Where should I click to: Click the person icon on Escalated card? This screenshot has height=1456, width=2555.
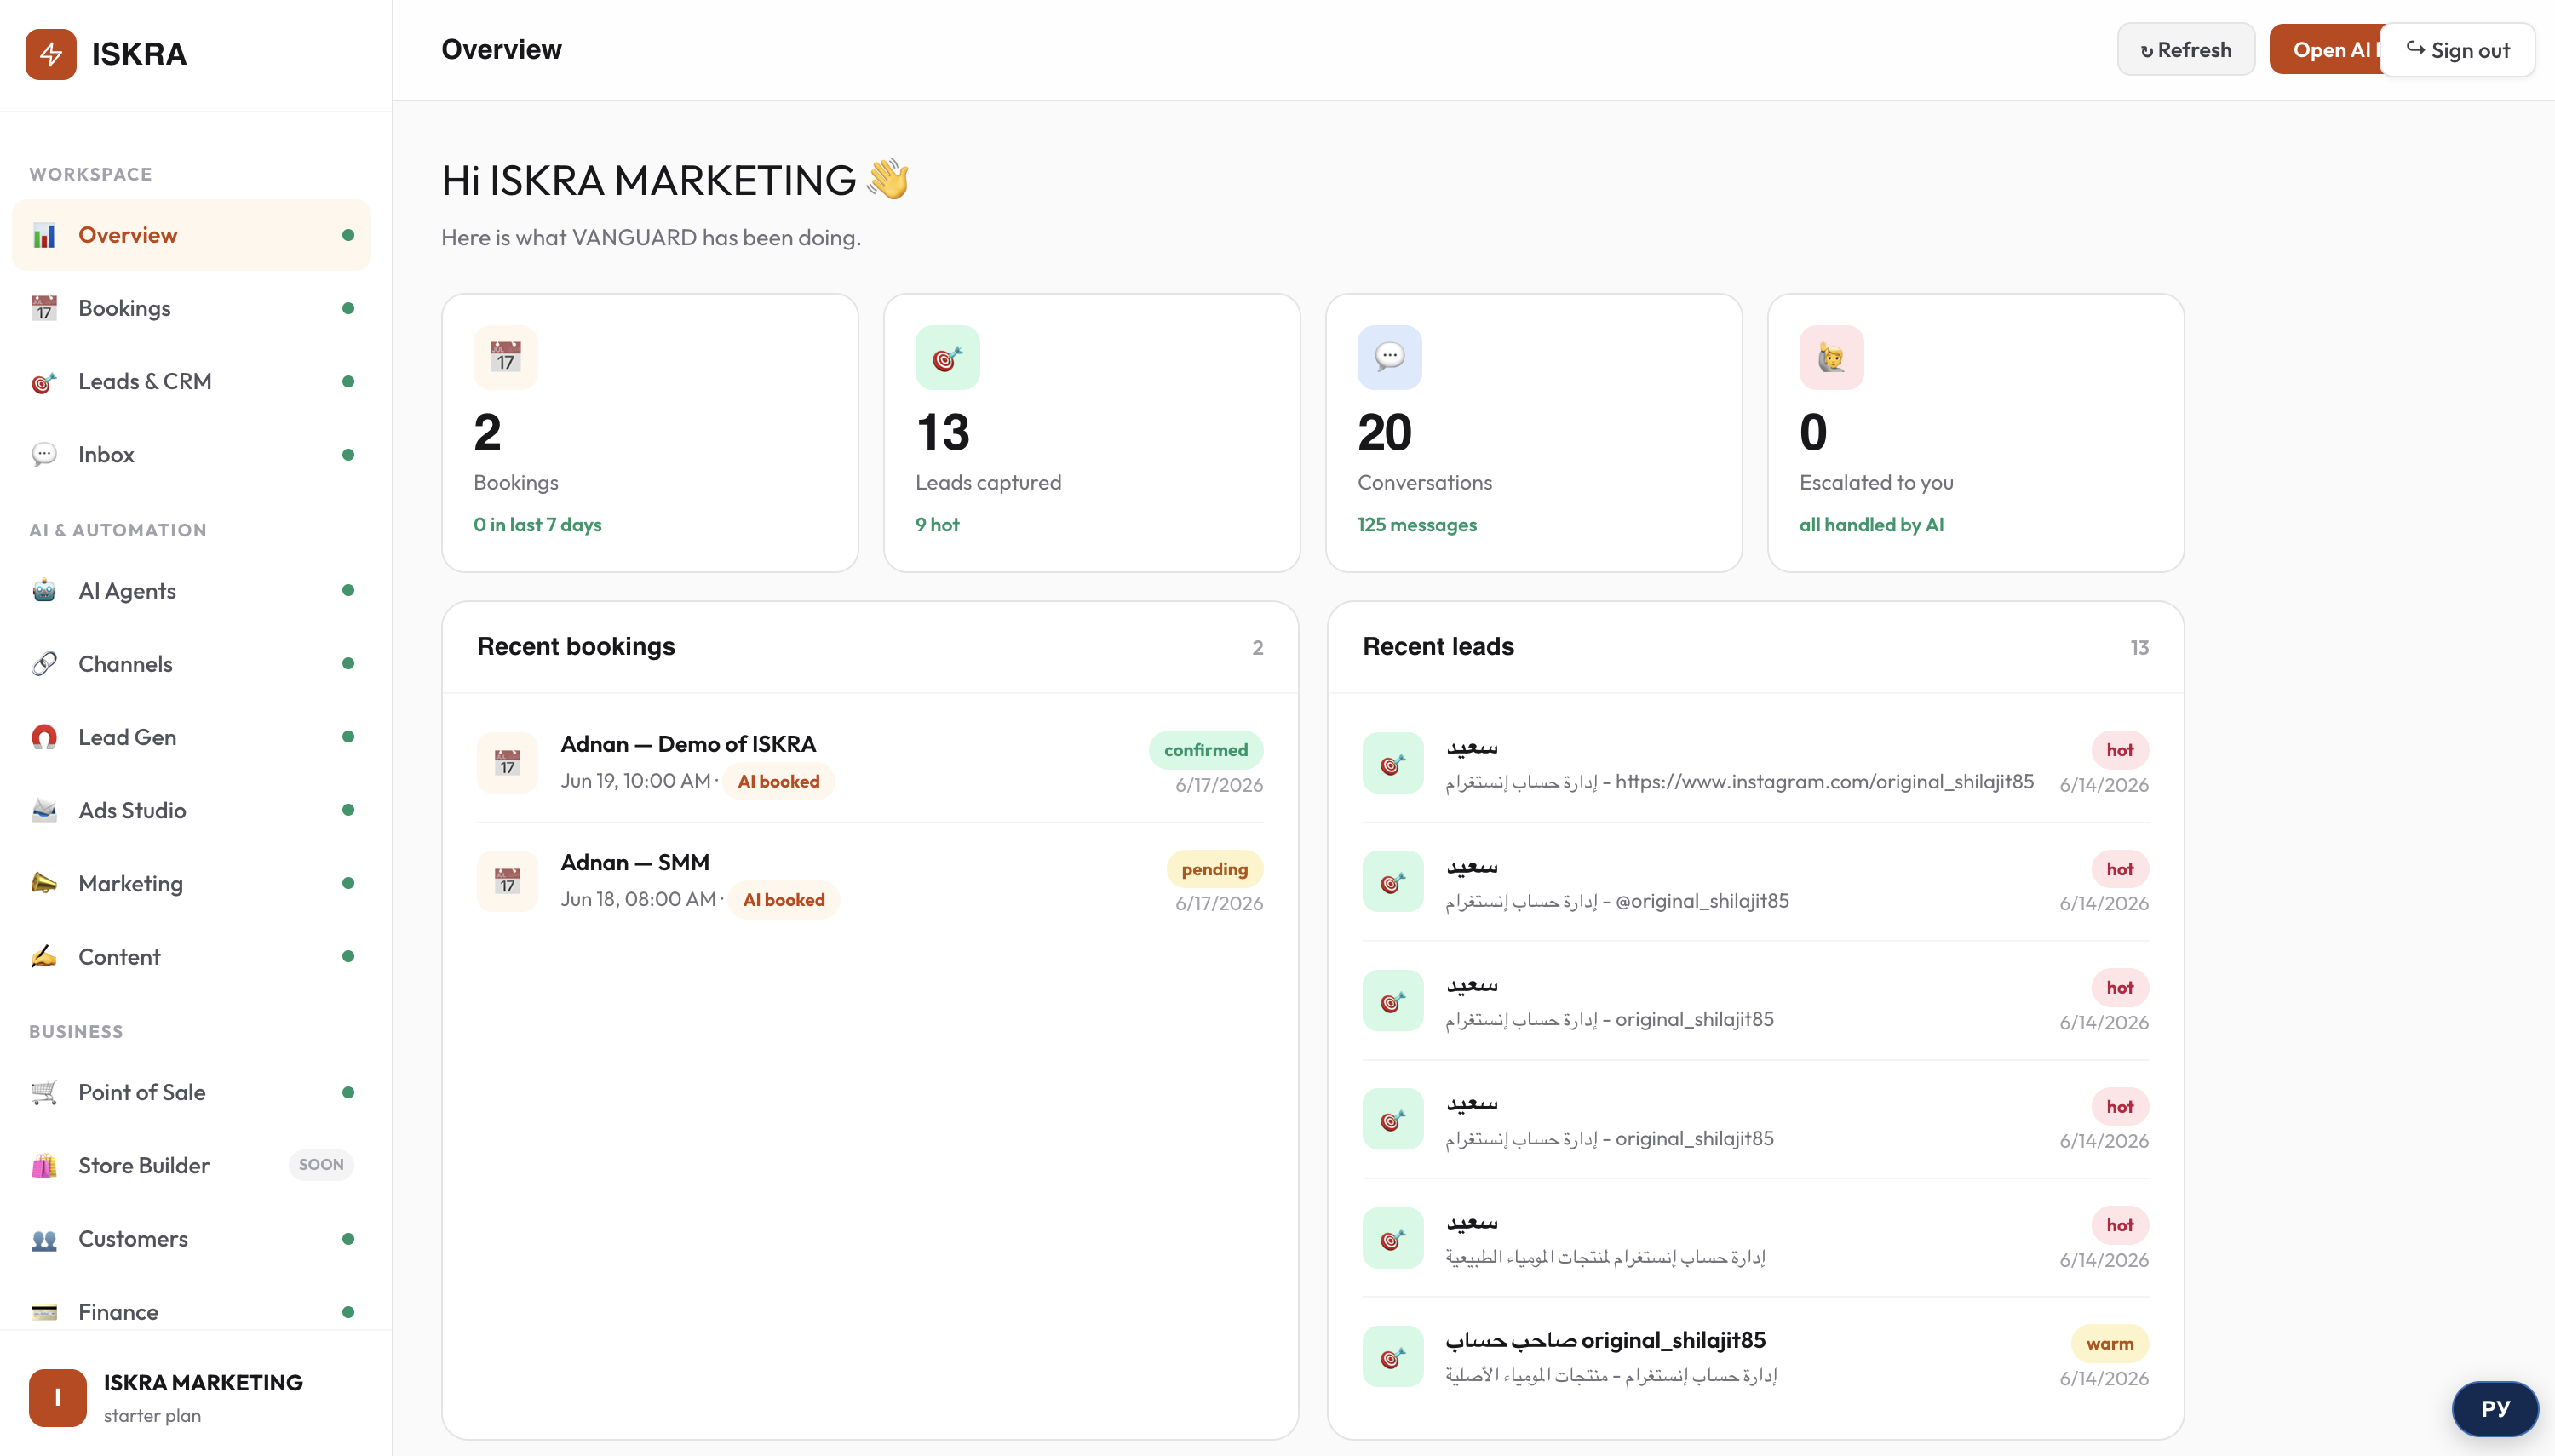[x=1831, y=357]
